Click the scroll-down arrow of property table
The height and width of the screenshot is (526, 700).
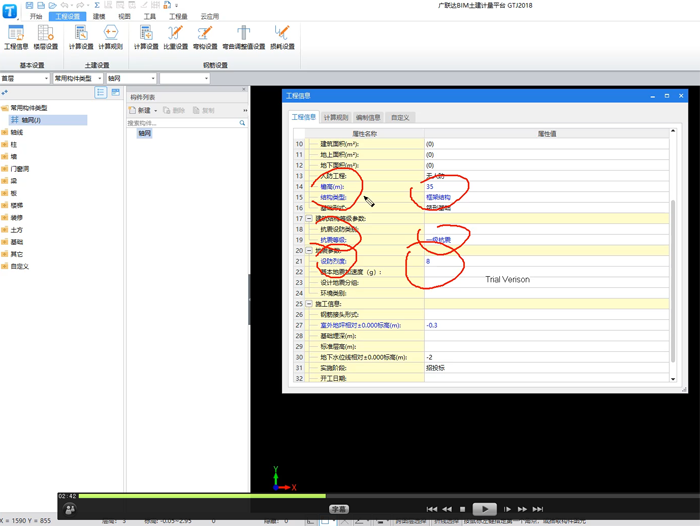pyautogui.click(x=673, y=379)
